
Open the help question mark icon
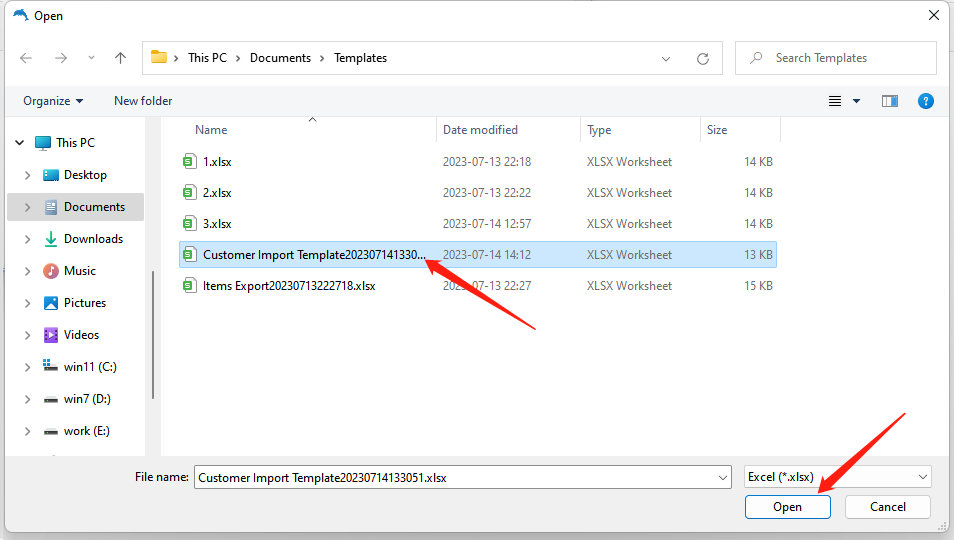click(x=926, y=101)
